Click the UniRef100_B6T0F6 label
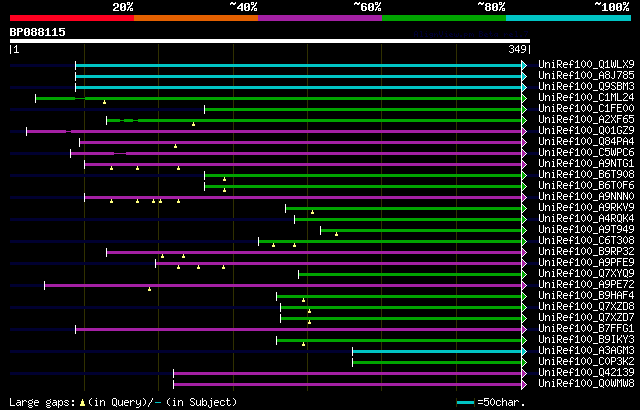 [586, 186]
